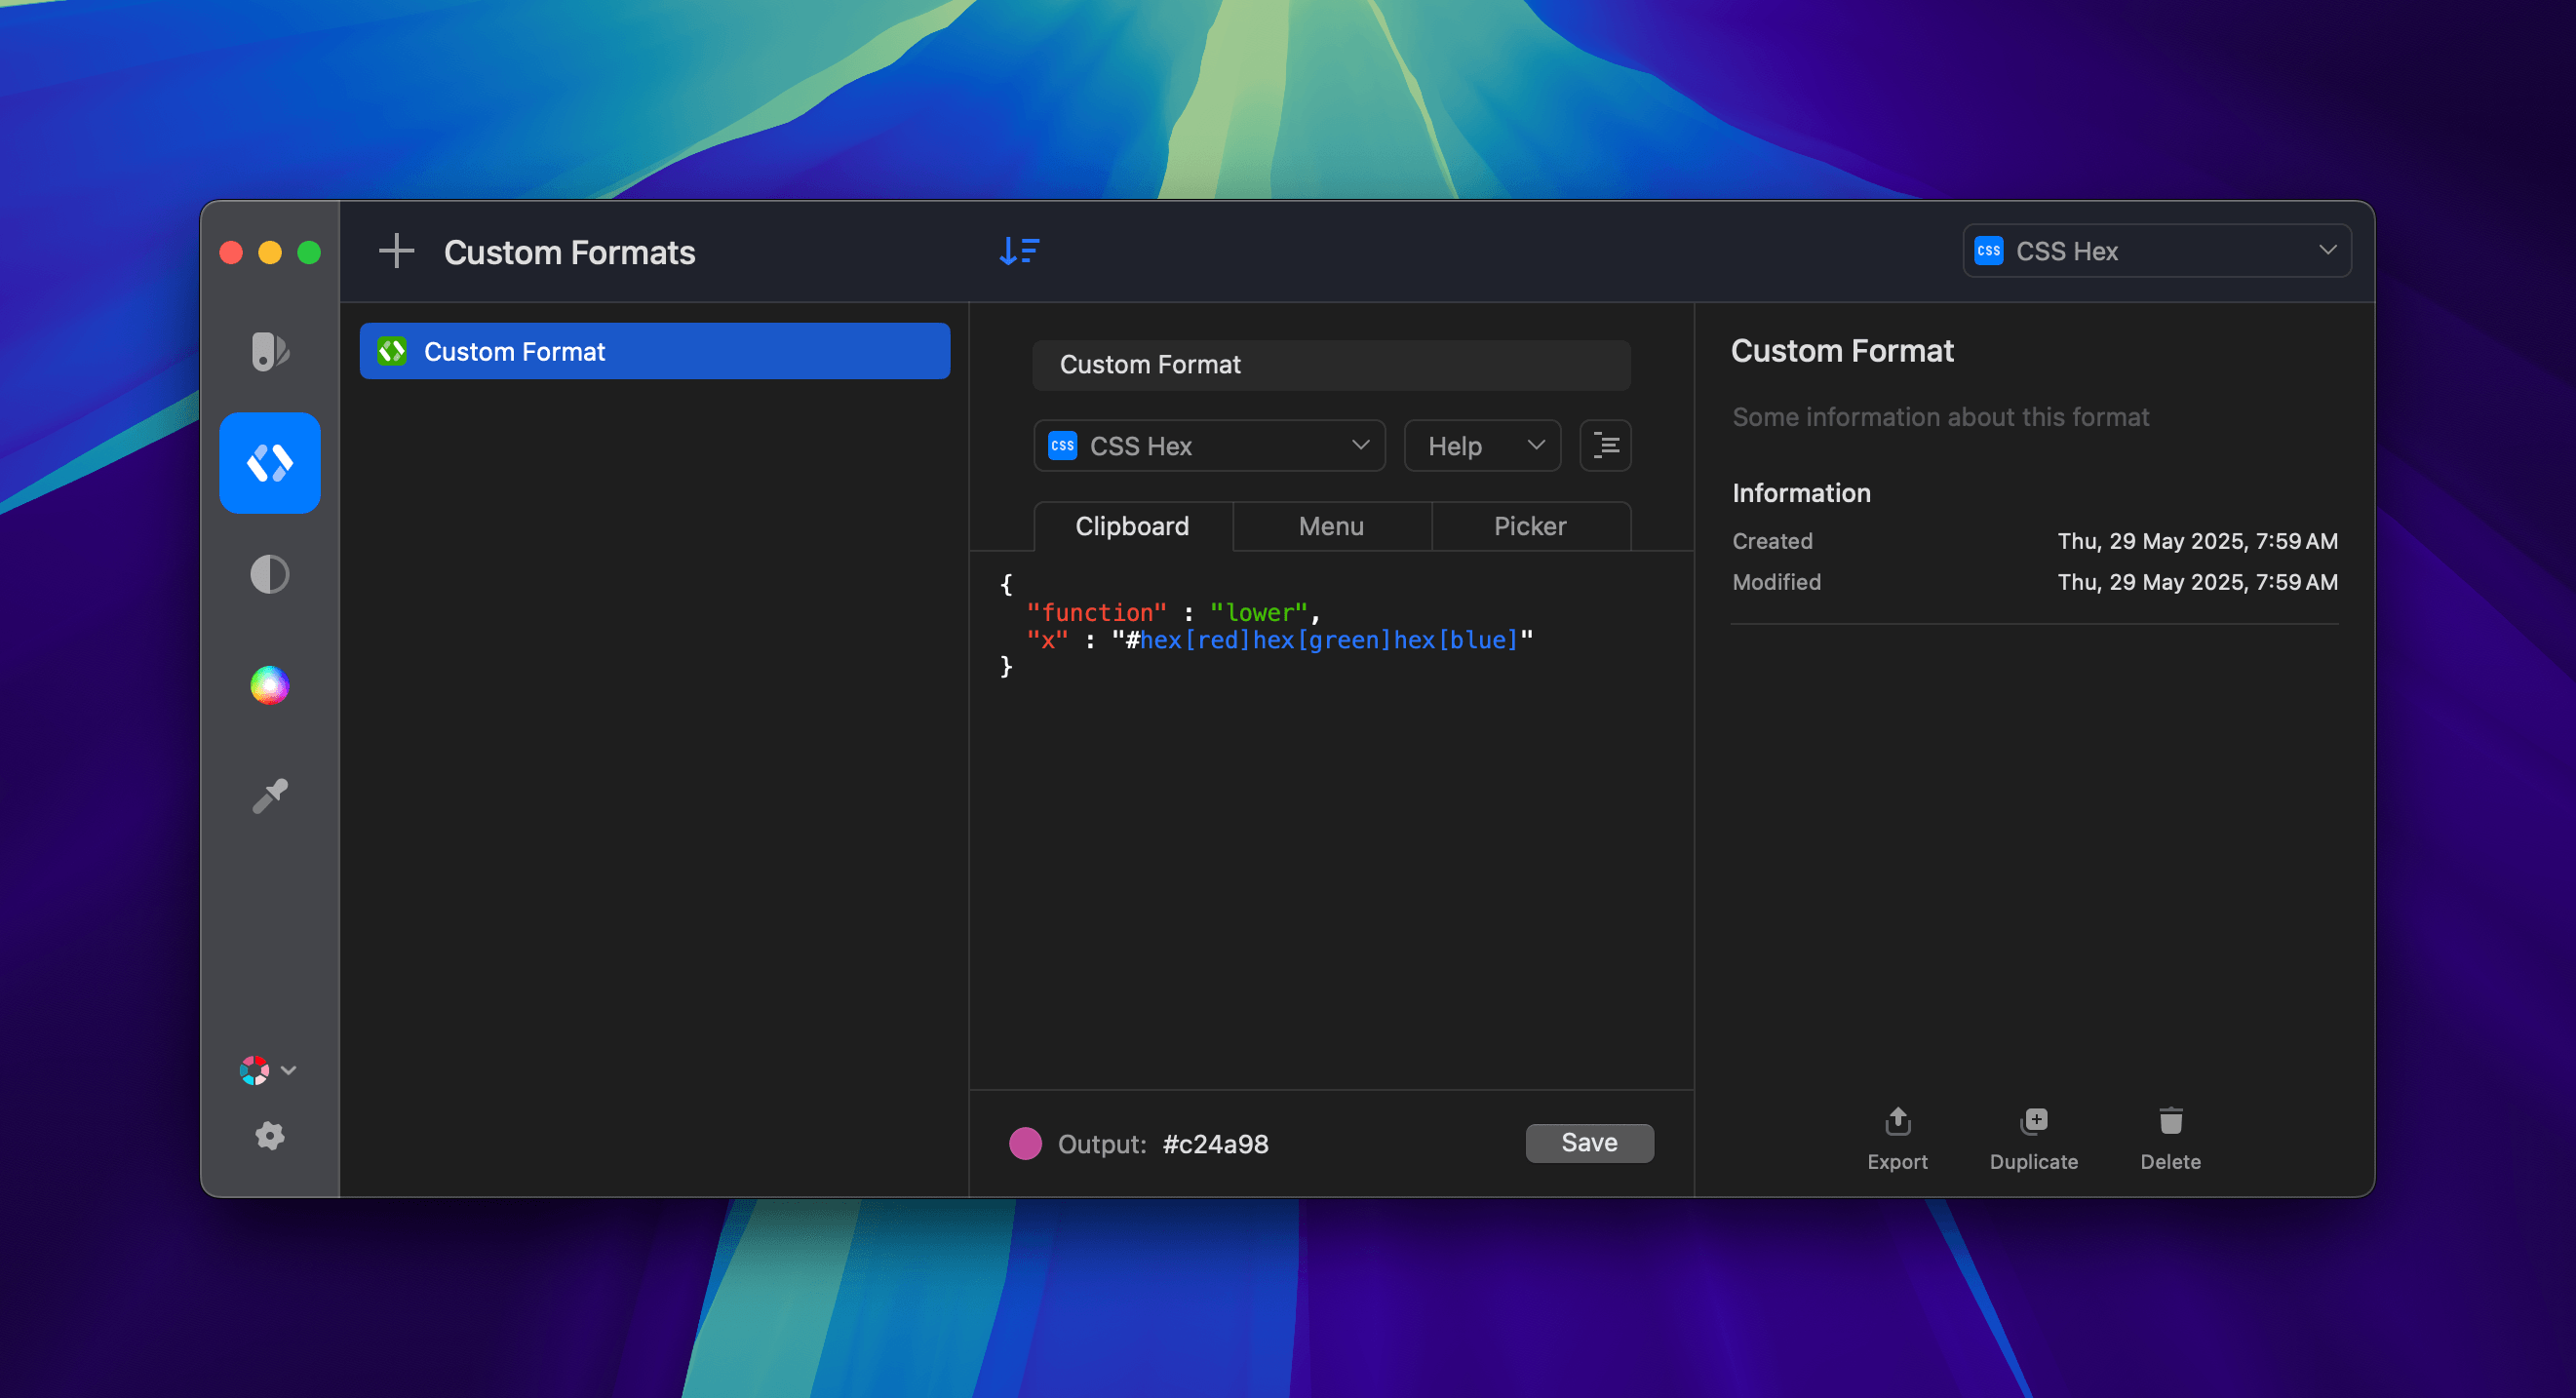The width and height of the screenshot is (2576, 1398).
Task: Open the Picker tab
Action: point(1530,526)
